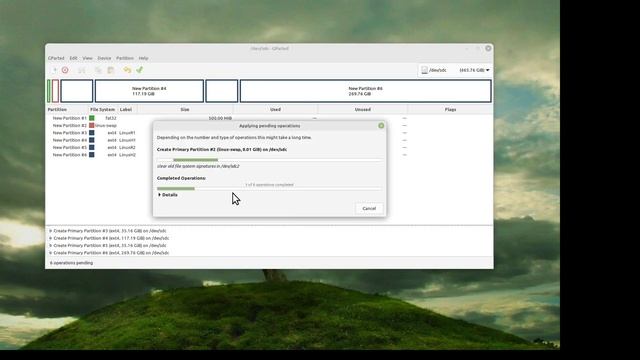Click red linux-swap icon of New Partition #2
Viewport: 640px width, 360px height.
92,125
